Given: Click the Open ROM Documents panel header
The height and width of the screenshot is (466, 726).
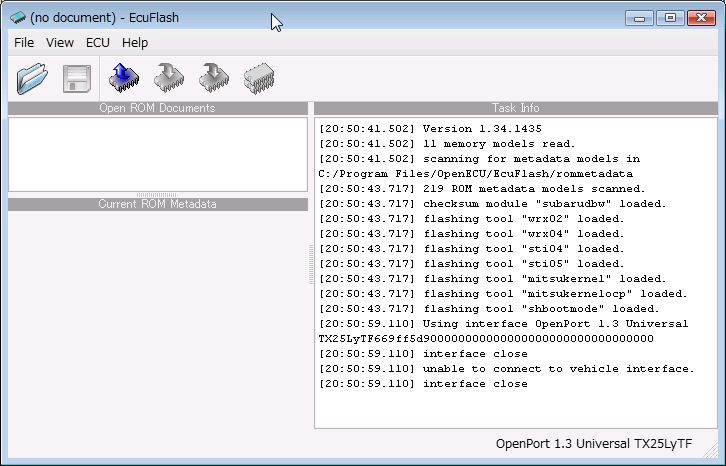Looking at the screenshot, I should [158, 108].
